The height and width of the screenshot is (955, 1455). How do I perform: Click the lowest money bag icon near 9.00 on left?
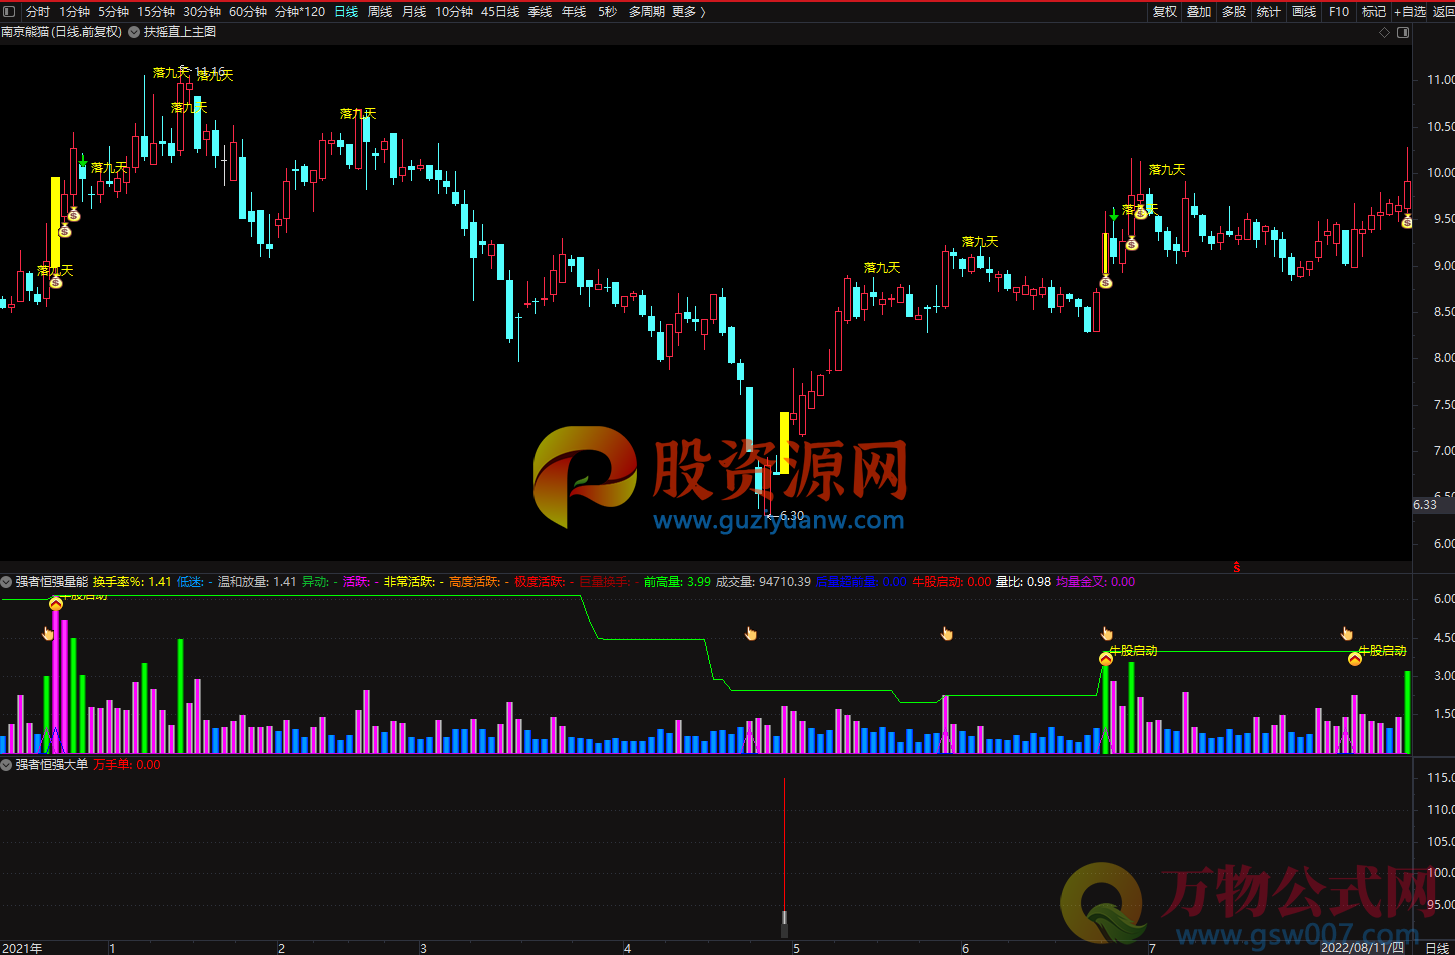click(x=56, y=282)
